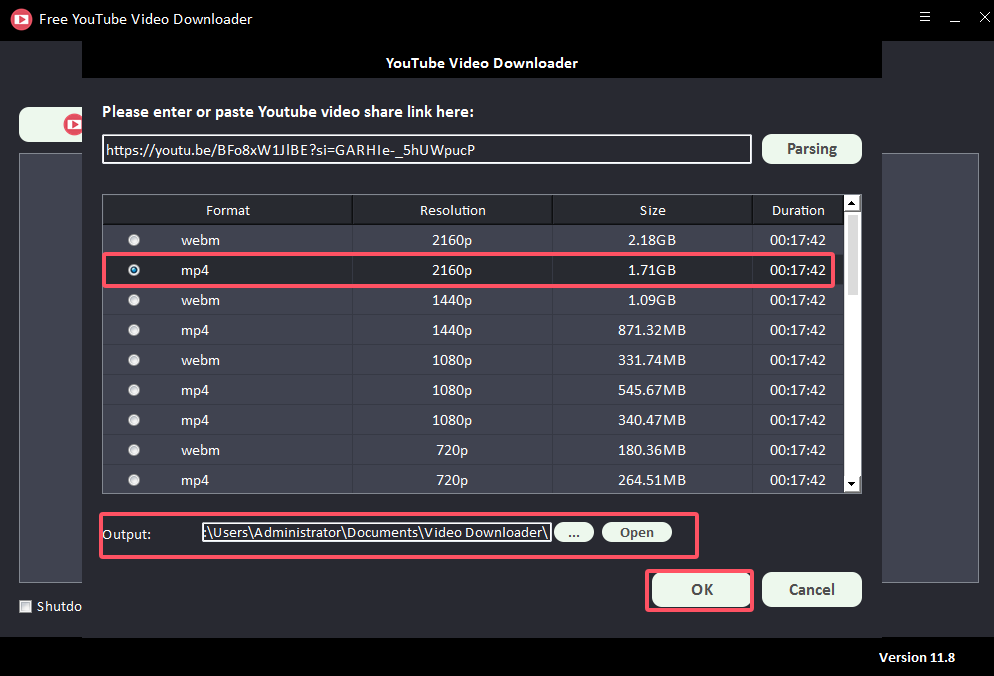Click the Parsing button
994x676 pixels.
(811, 148)
